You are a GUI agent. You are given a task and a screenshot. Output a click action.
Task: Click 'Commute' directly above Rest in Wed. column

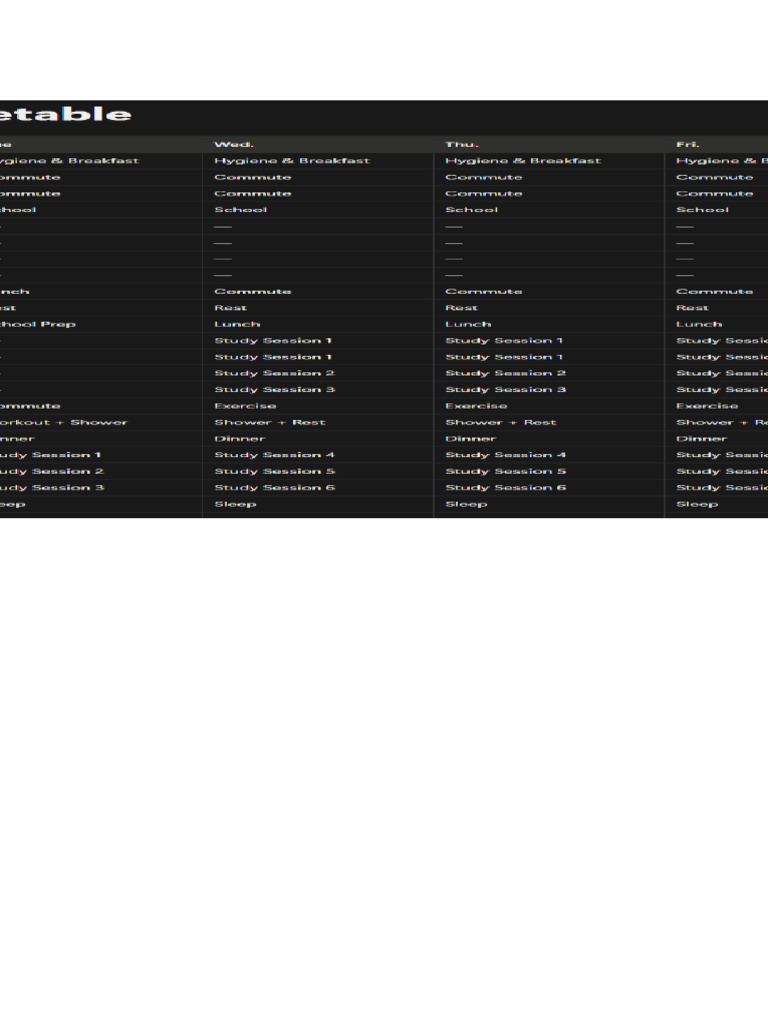(x=253, y=291)
